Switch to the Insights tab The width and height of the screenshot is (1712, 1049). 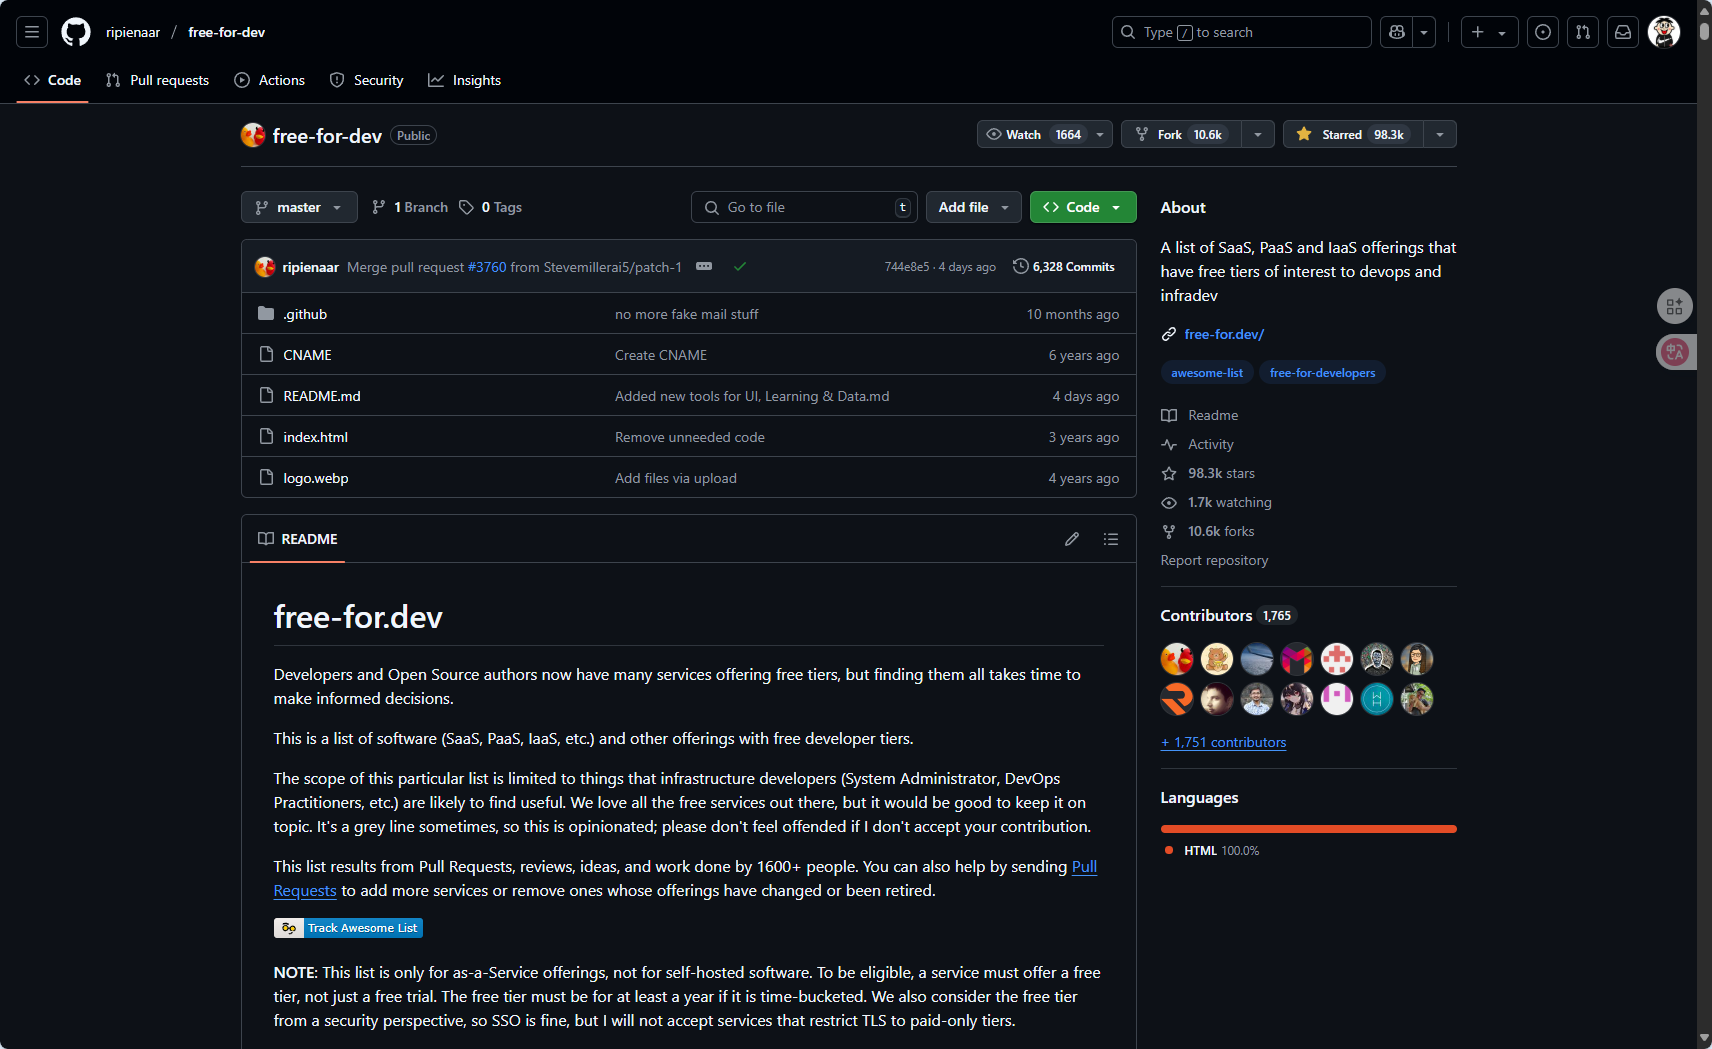tap(465, 80)
